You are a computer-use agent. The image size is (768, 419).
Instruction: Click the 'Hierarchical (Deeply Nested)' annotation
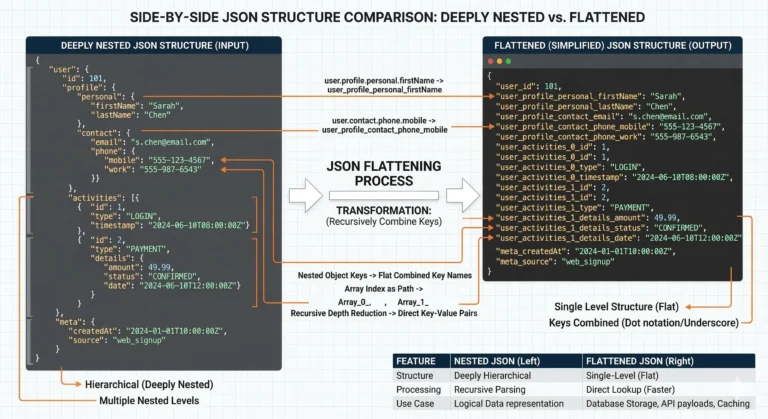click(x=149, y=385)
